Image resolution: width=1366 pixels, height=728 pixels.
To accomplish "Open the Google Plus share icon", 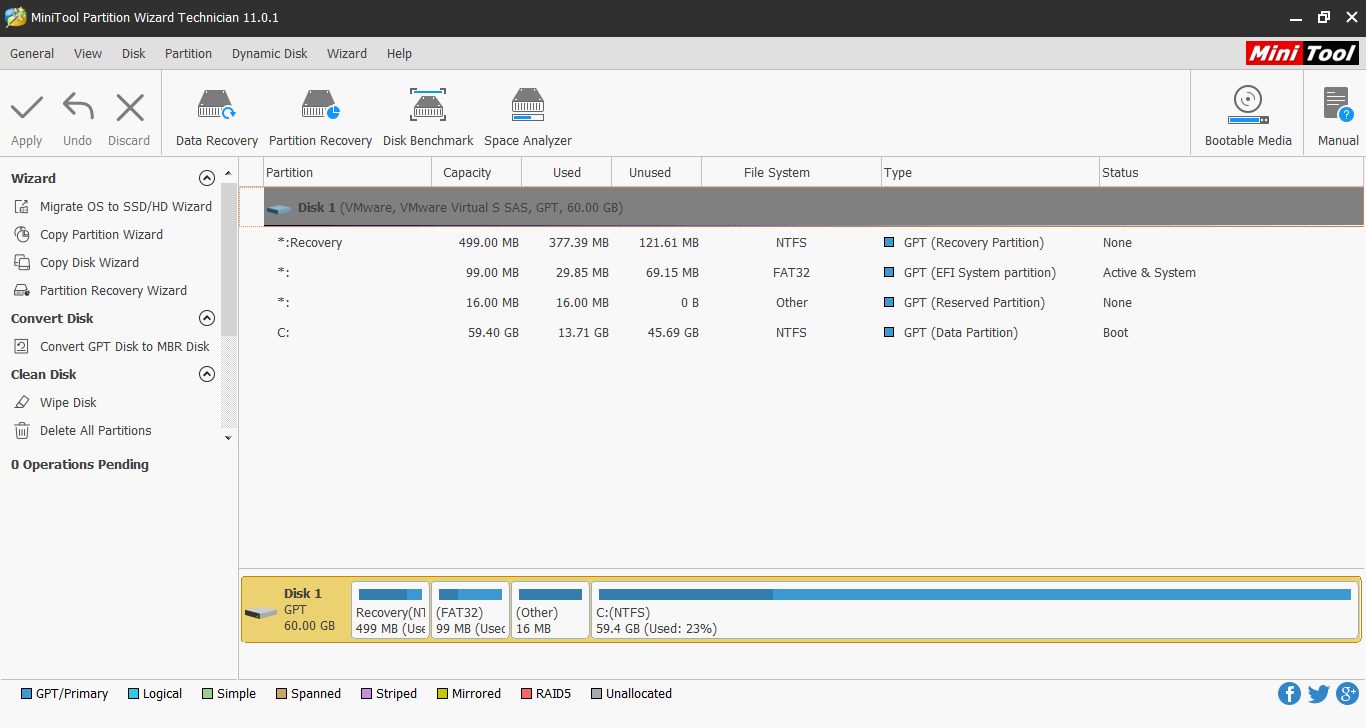I will tap(1347, 694).
